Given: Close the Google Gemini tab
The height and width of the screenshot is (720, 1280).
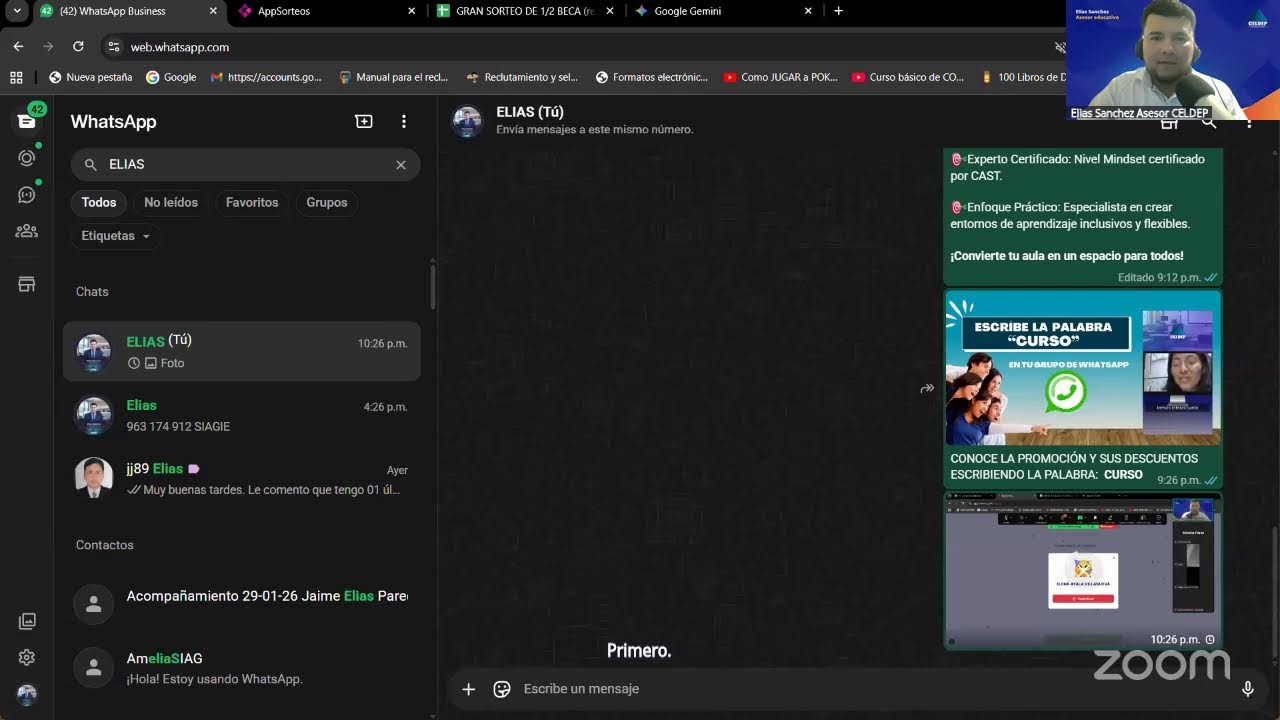Looking at the screenshot, I should (808, 11).
